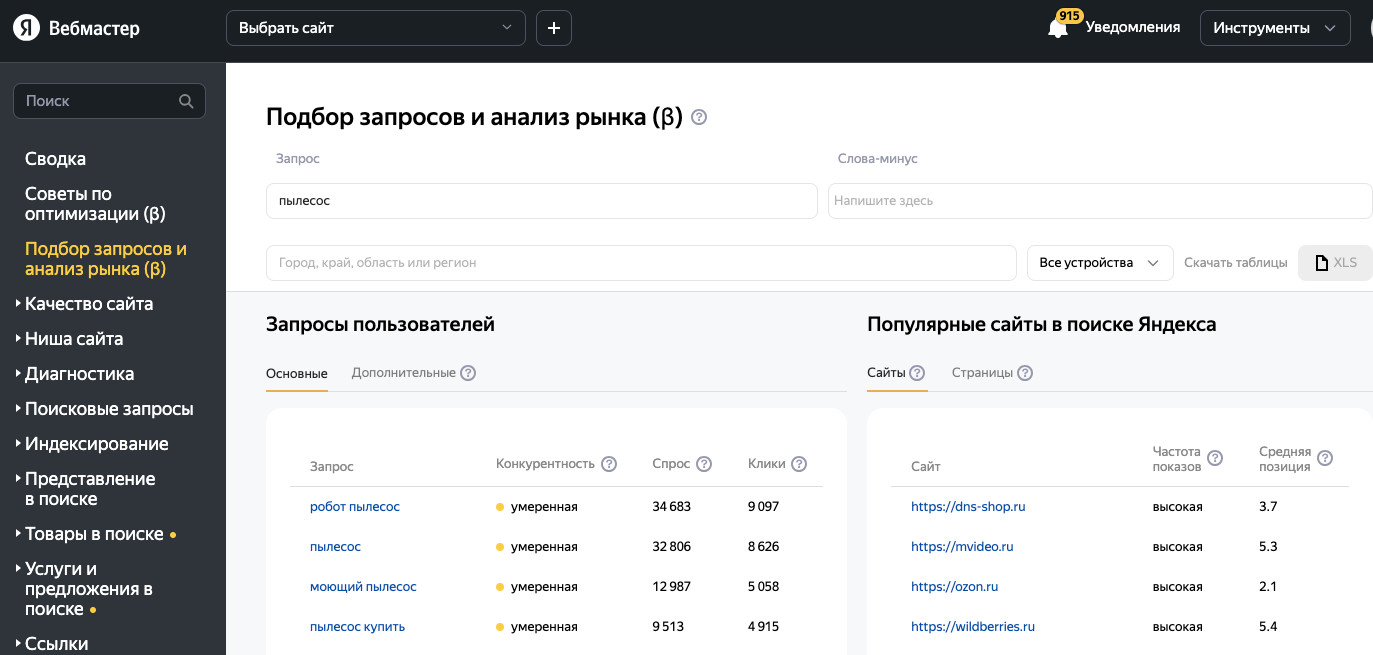Open the Выбрать сайт dropdown
Image resolution: width=1373 pixels, height=655 pixels.
pyautogui.click(x=375, y=28)
